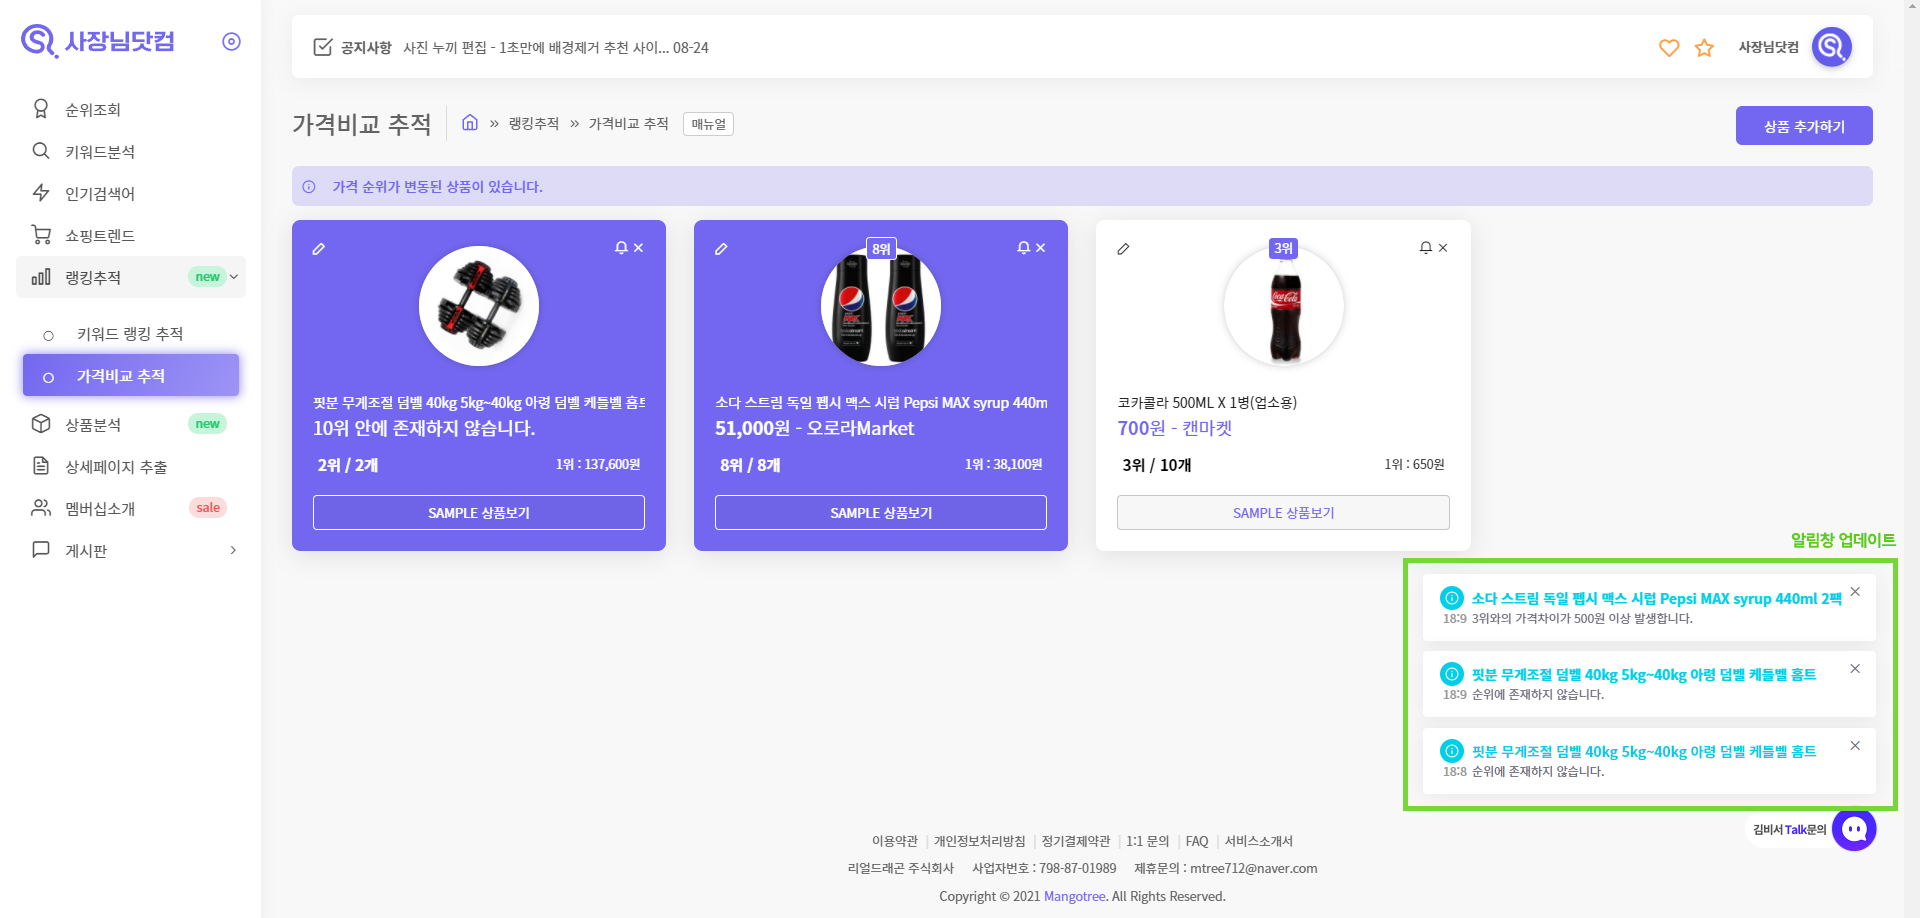1920x918 pixels.
Task: Click the Pepsi bottles thumbnail
Action: point(881,306)
